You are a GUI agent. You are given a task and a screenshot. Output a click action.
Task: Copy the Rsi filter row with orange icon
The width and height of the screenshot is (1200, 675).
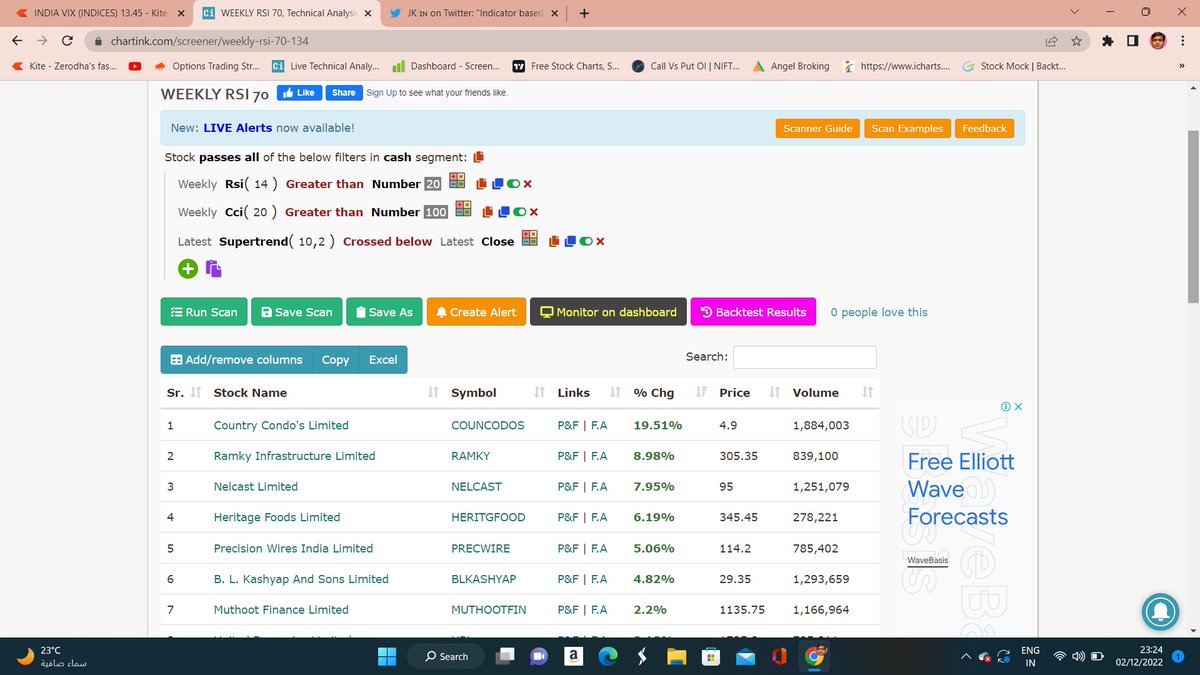(481, 184)
